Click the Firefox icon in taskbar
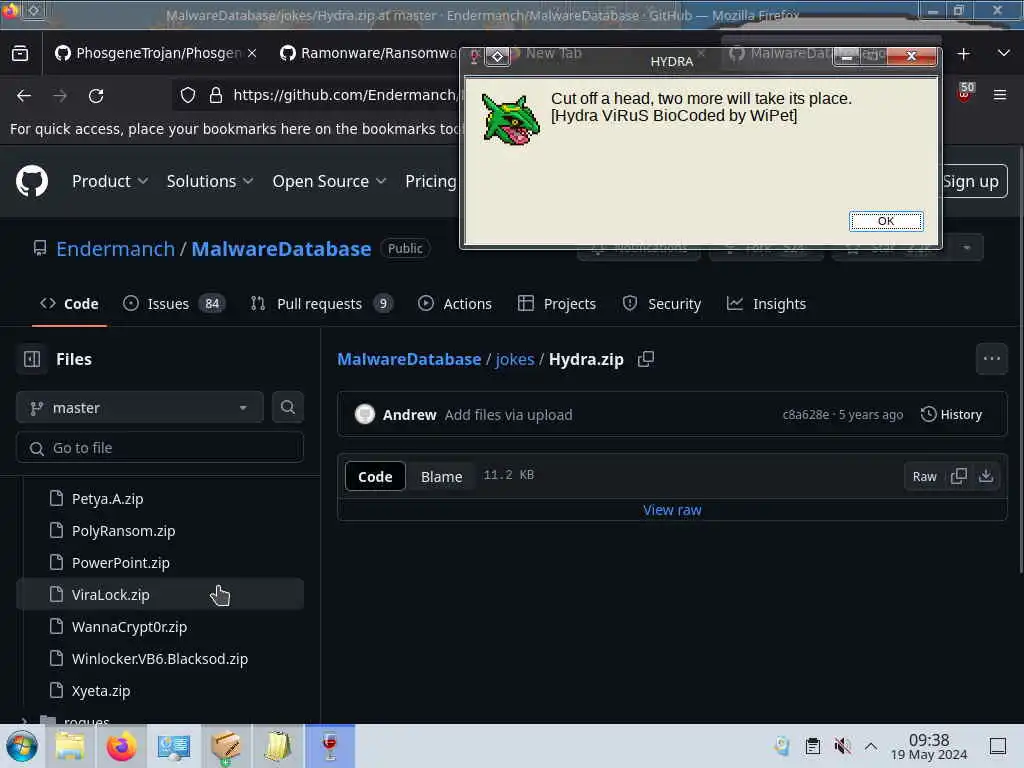The width and height of the screenshot is (1024, 768). [x=121, y=746]
